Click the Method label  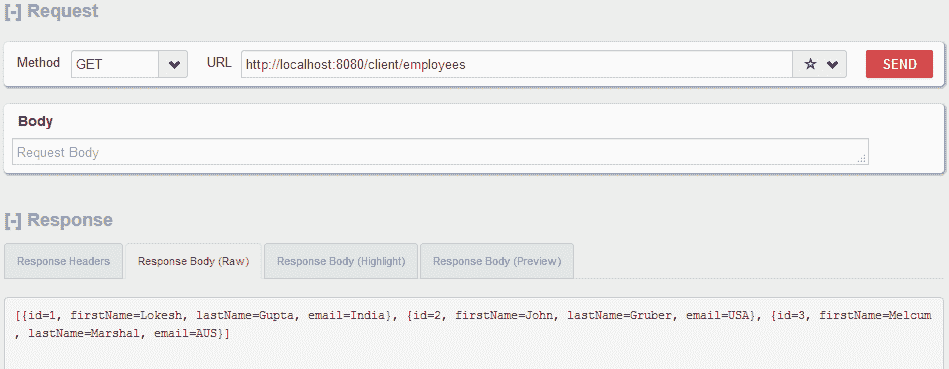[x=38, y=62]
